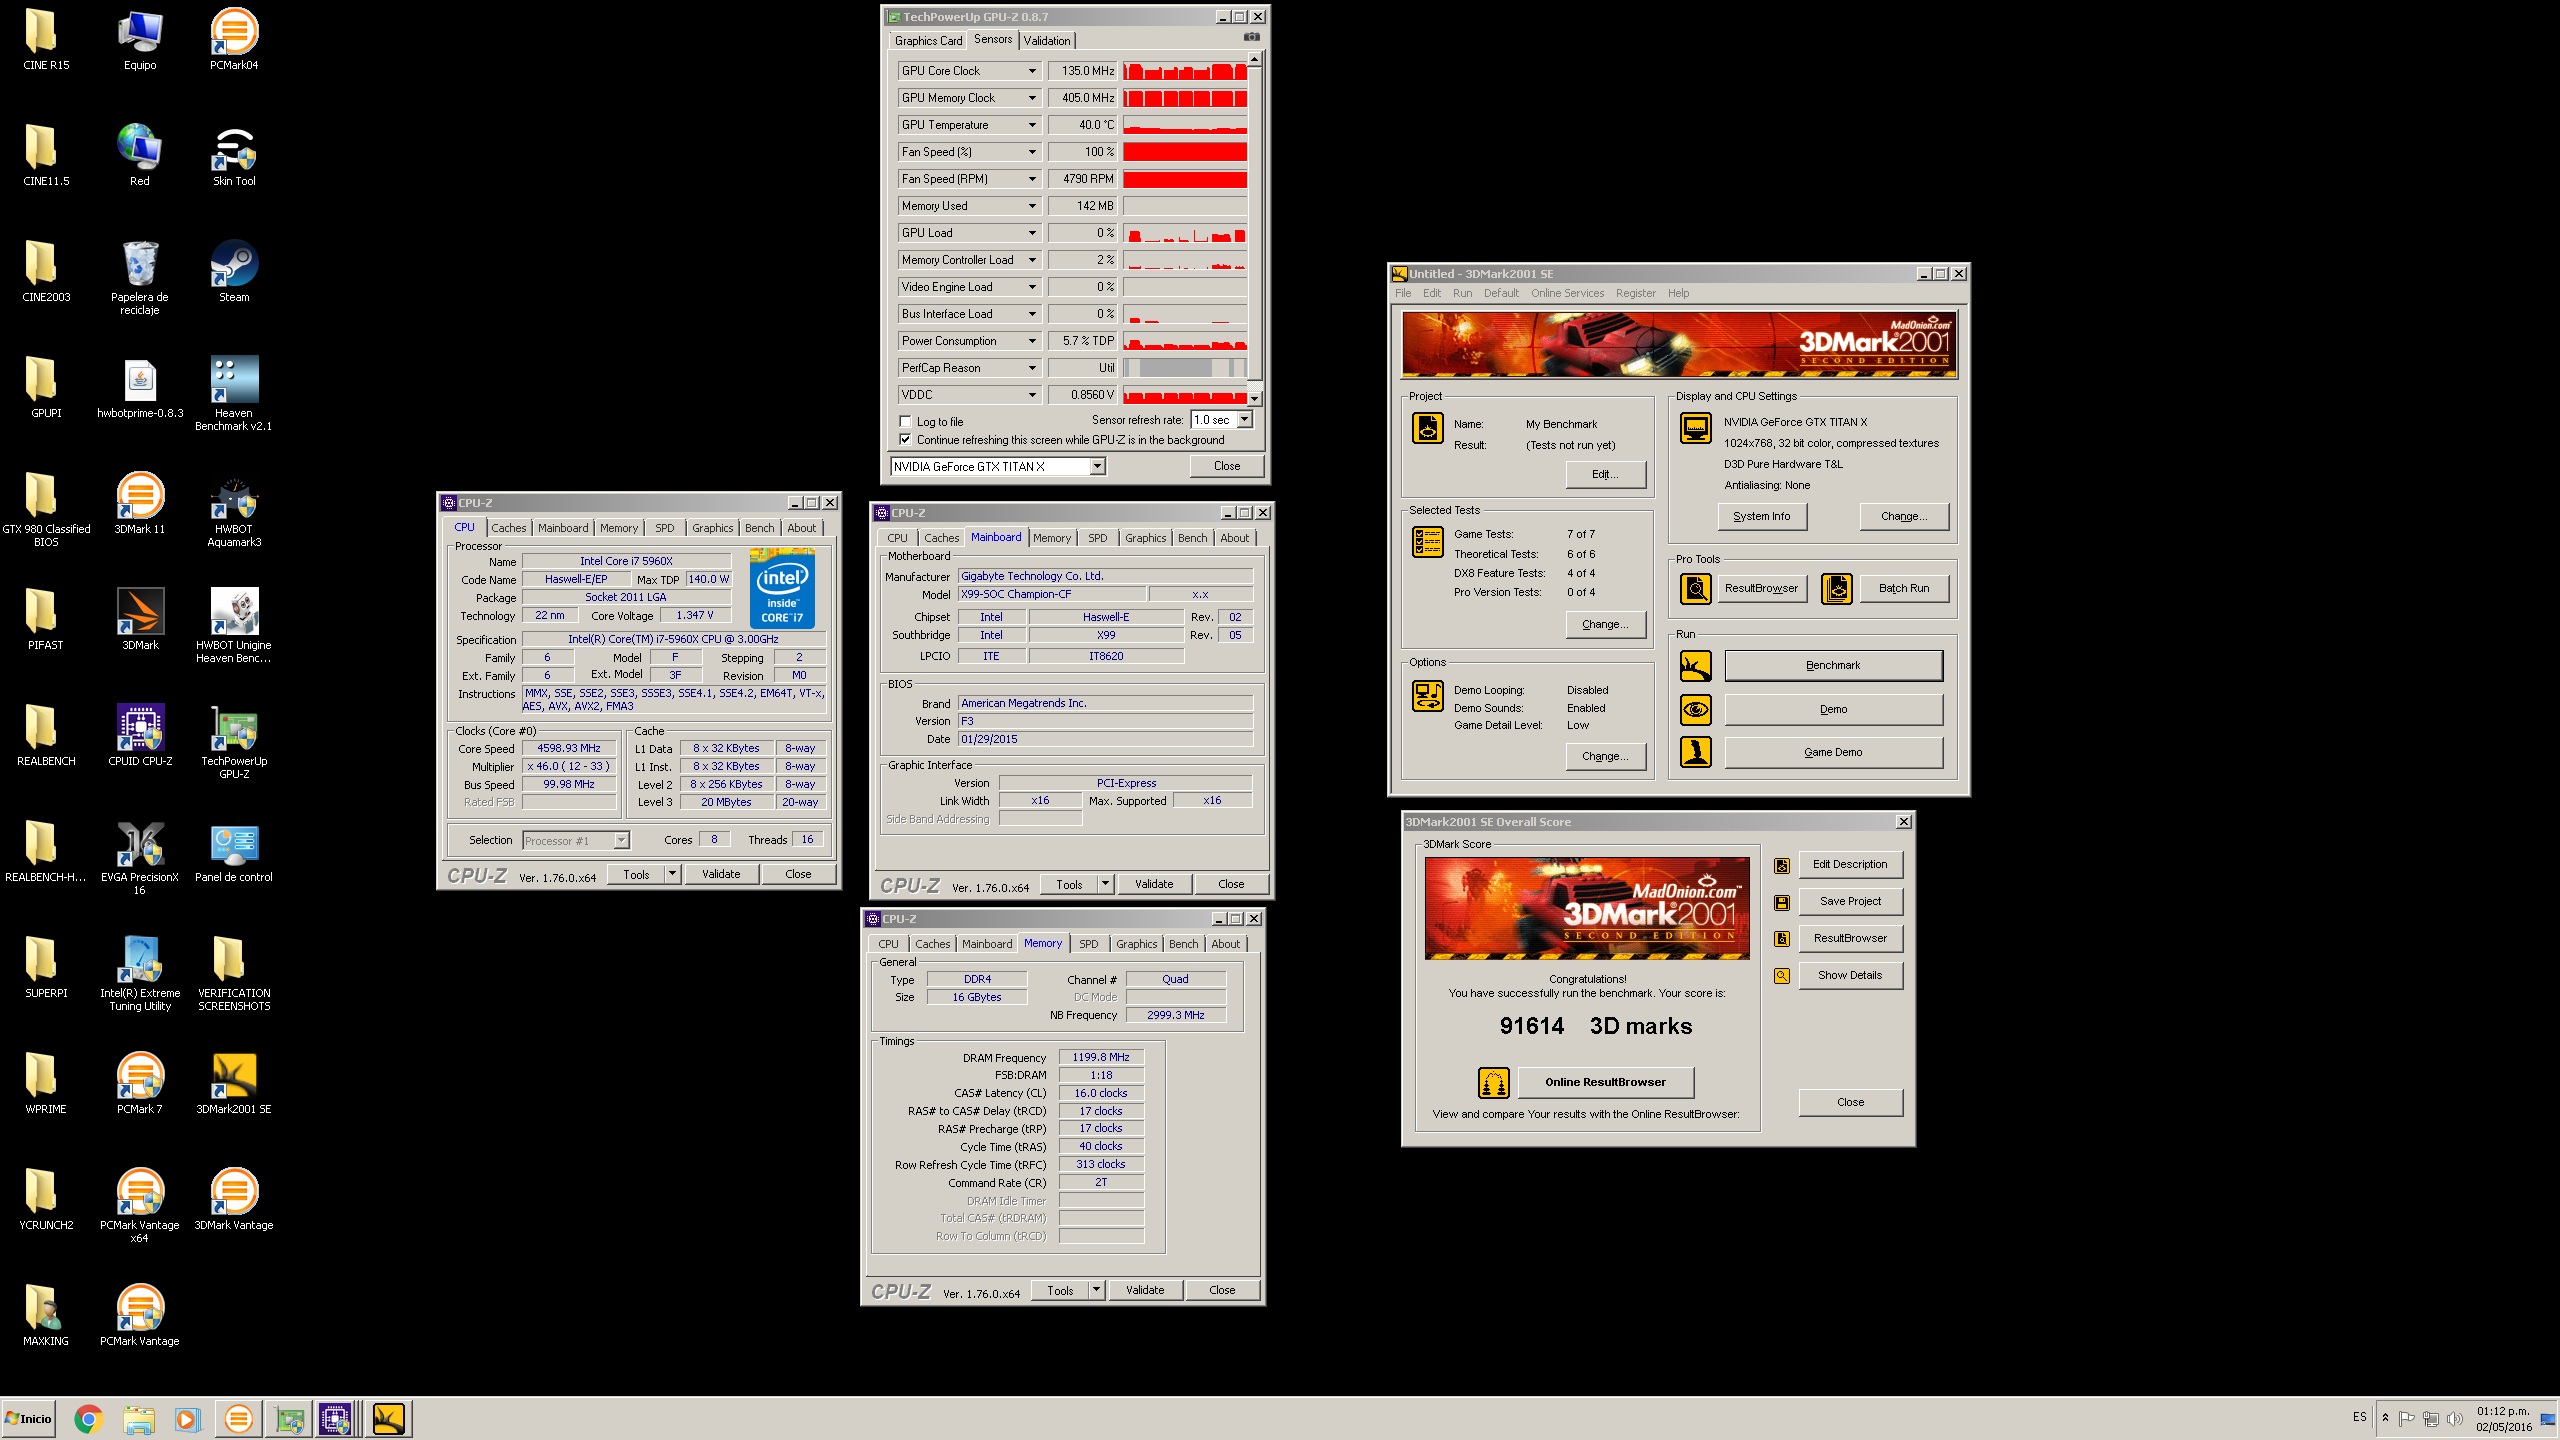Screen dimensions: 2560x1440
Task: Click the Inicio start button
Action: point(28,1418)
